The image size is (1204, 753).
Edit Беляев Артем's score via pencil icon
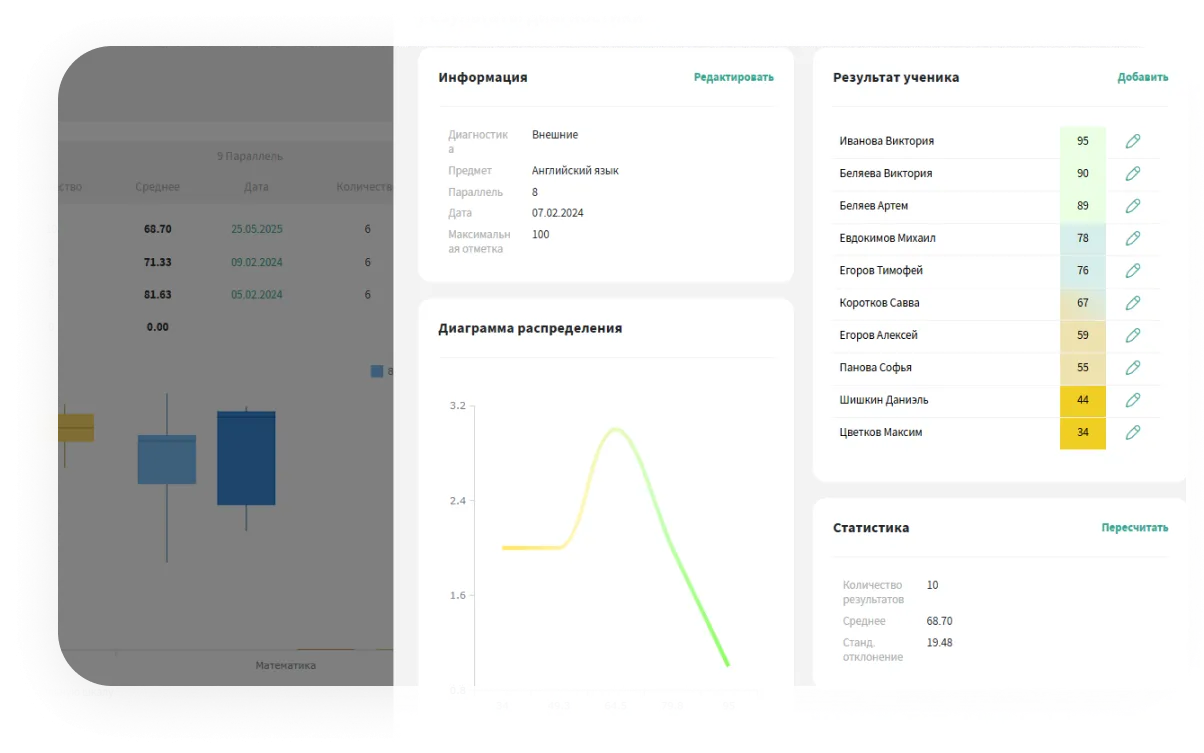pos(1132,206)
